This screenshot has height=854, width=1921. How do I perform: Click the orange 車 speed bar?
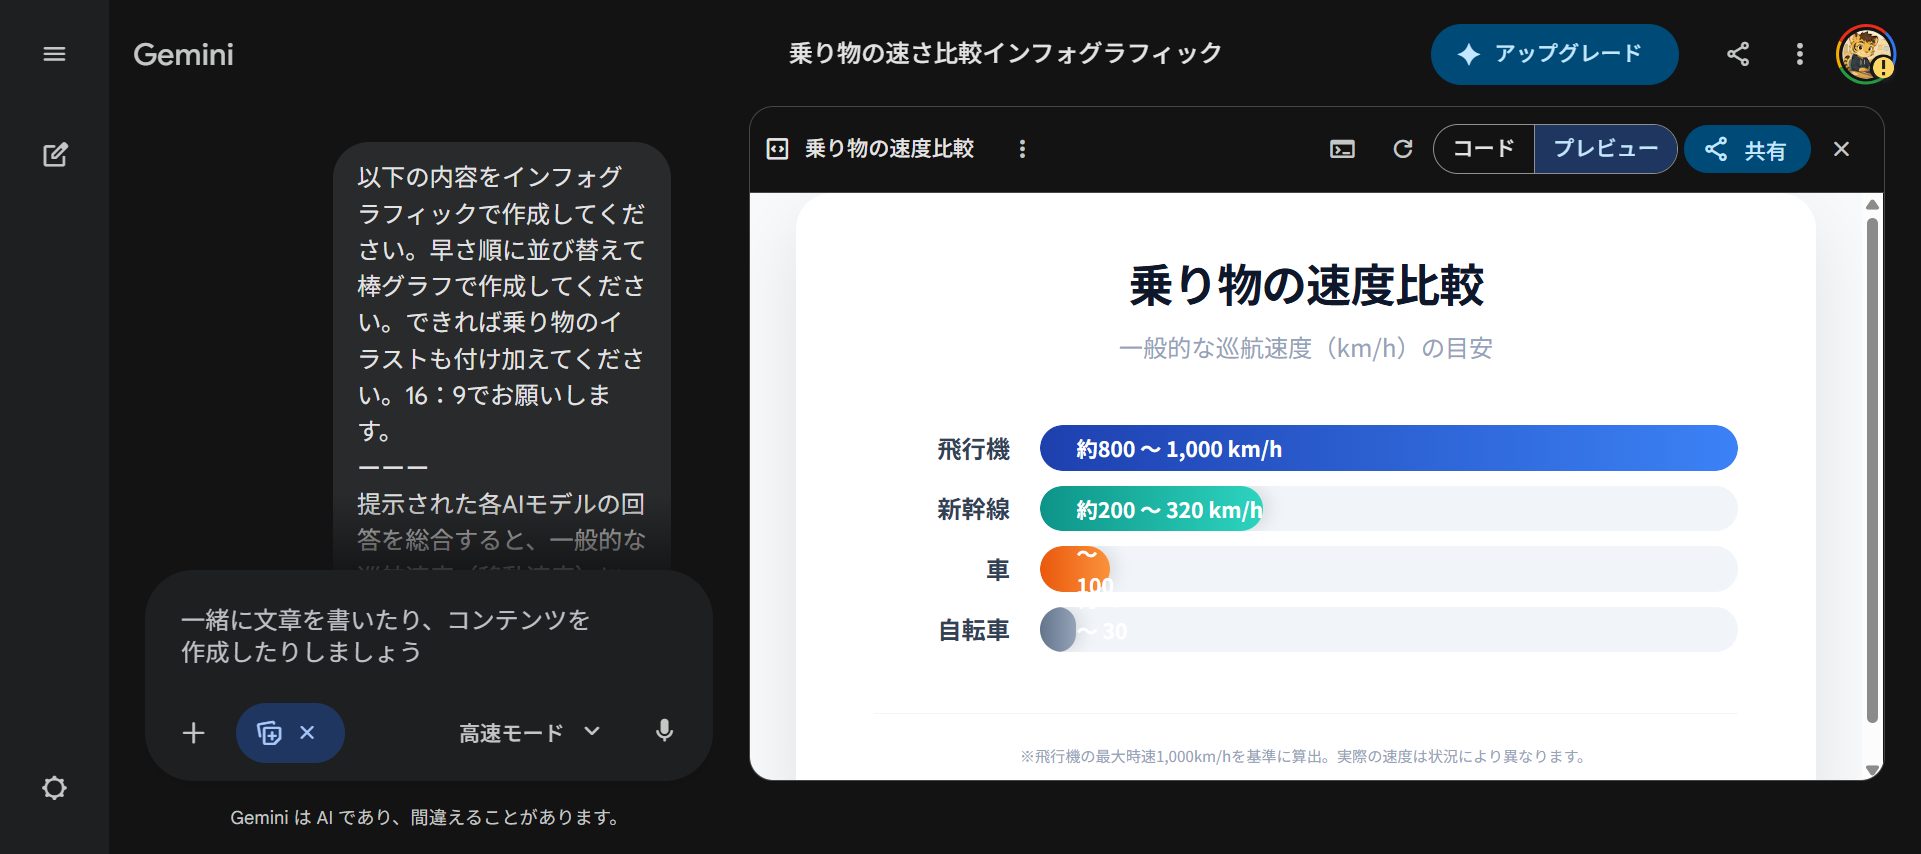click(x=1075, y=569)
